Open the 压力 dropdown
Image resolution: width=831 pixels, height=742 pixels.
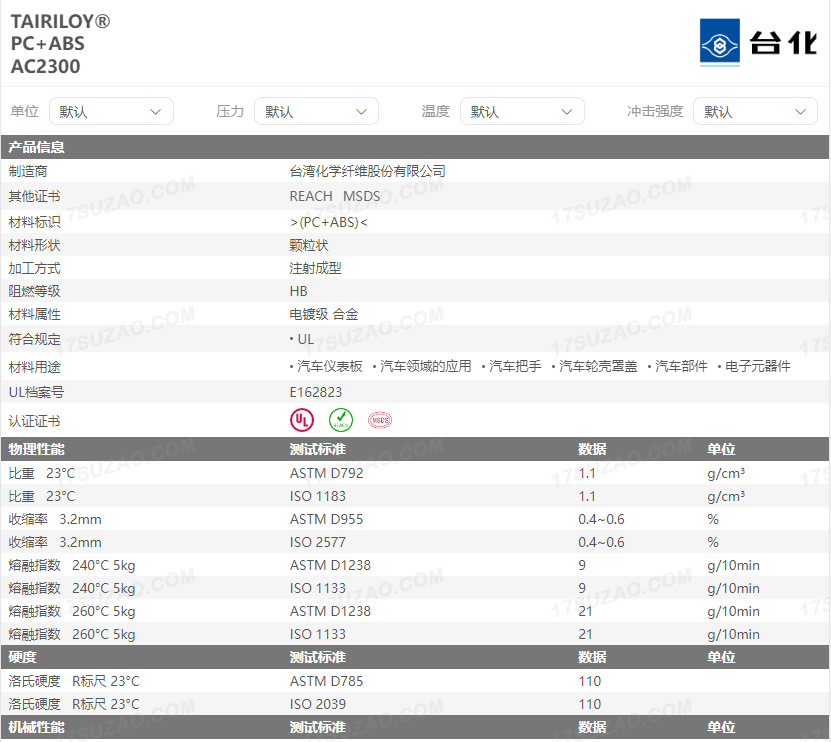316,111
